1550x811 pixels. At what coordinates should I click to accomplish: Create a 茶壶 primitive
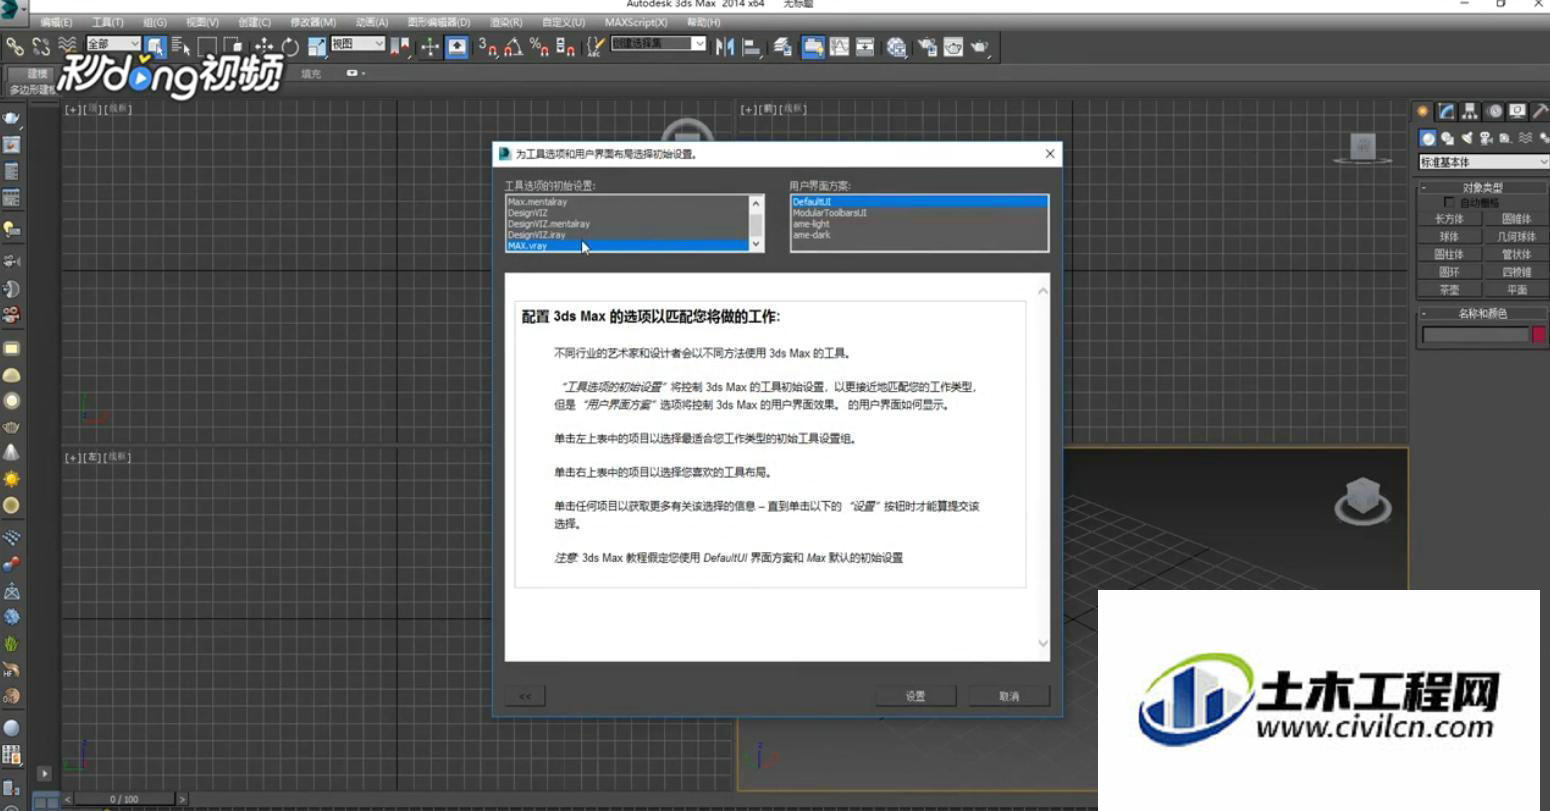(1449, 290)
